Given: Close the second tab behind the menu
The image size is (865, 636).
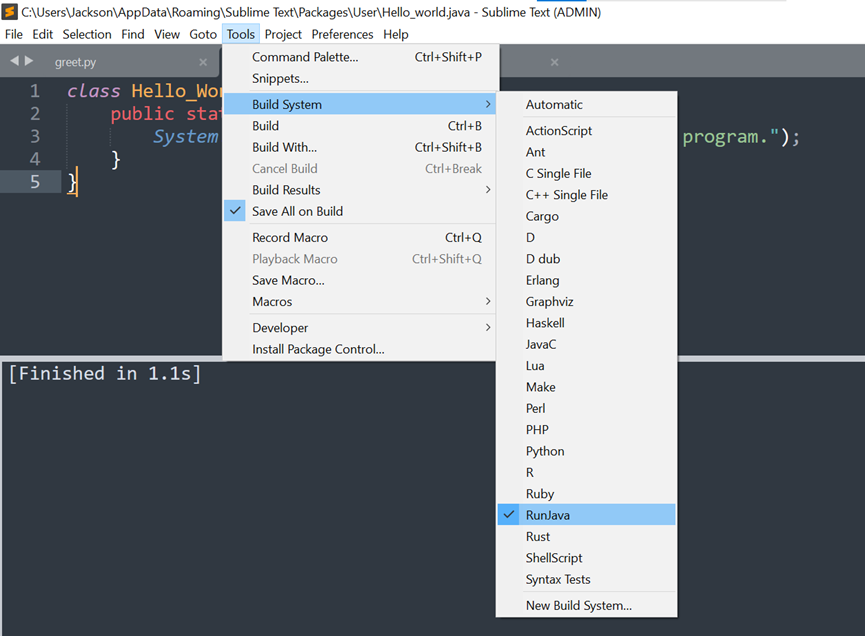Looking at the screenshot, I should click(x=554, y=62).
